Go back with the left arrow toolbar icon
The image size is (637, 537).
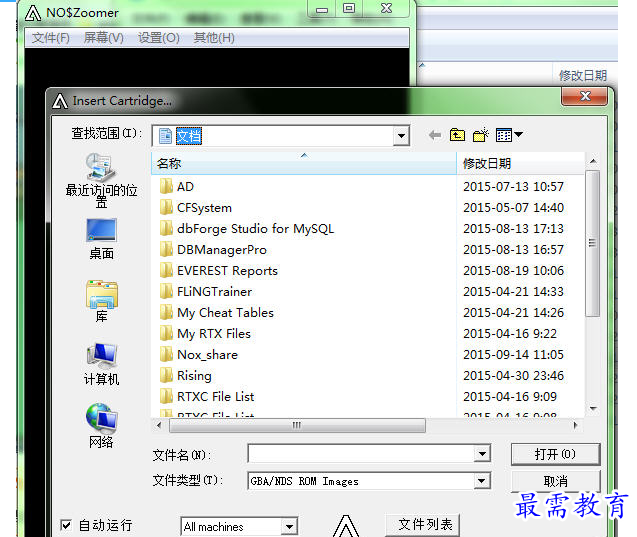[x=435, y=135]
